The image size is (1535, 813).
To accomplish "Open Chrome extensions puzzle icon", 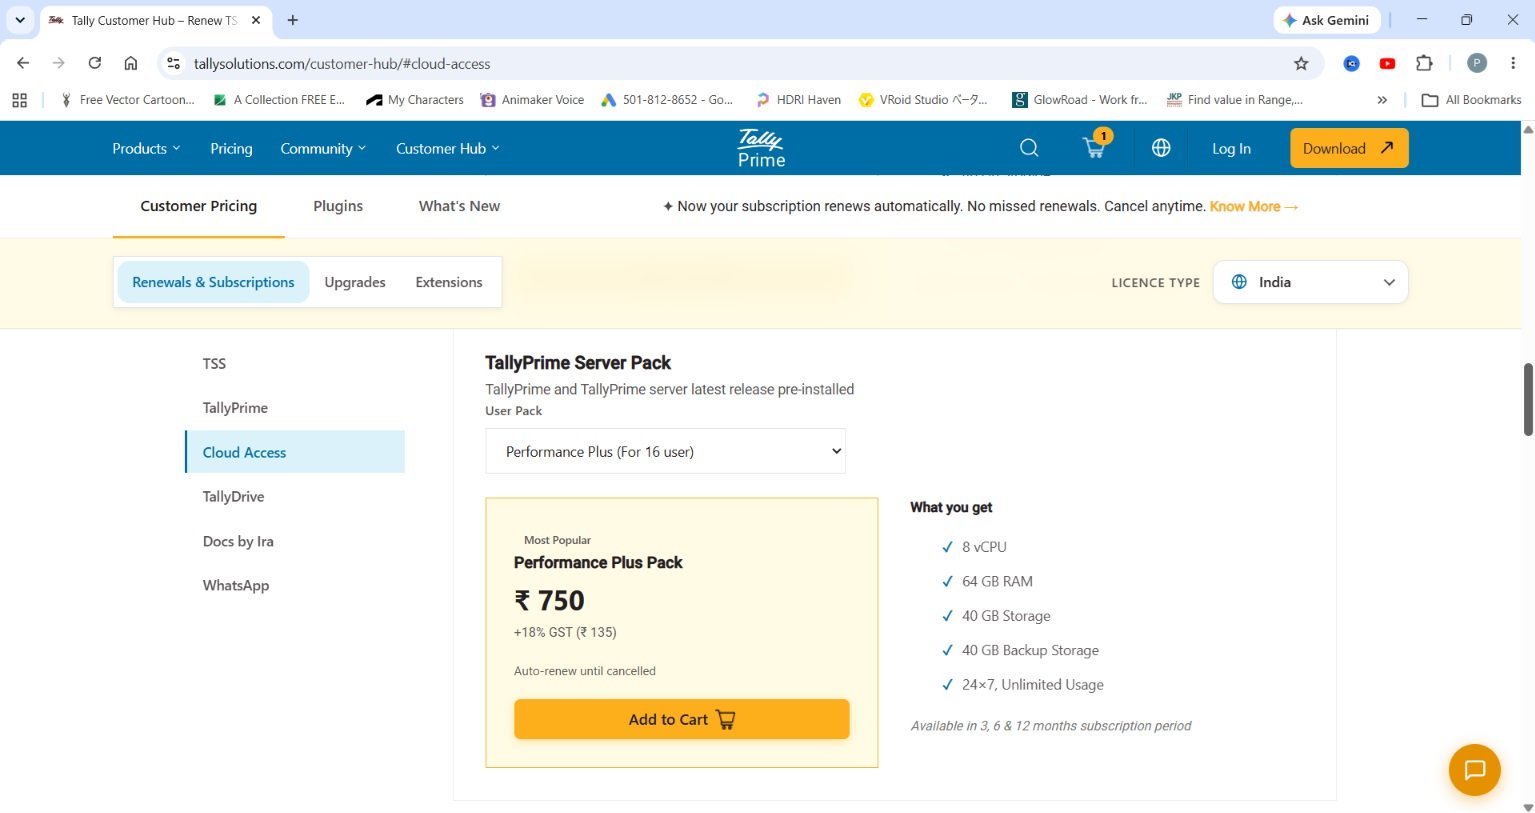I will 1424,63.
